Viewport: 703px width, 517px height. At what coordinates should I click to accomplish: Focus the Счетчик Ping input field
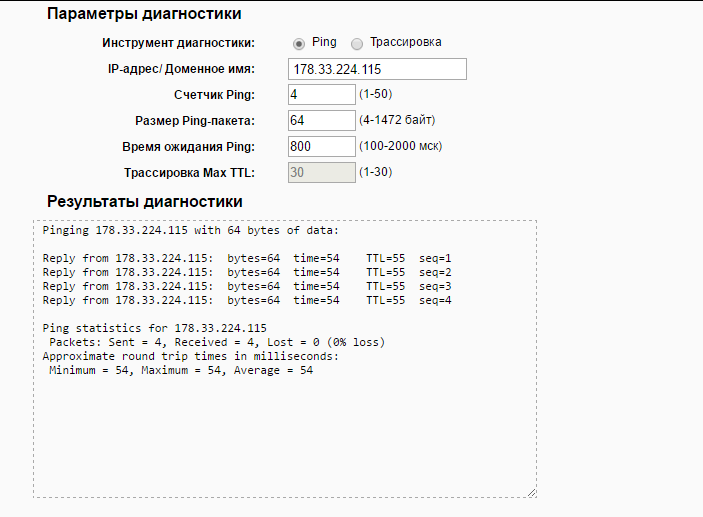[x=320, y=95]
